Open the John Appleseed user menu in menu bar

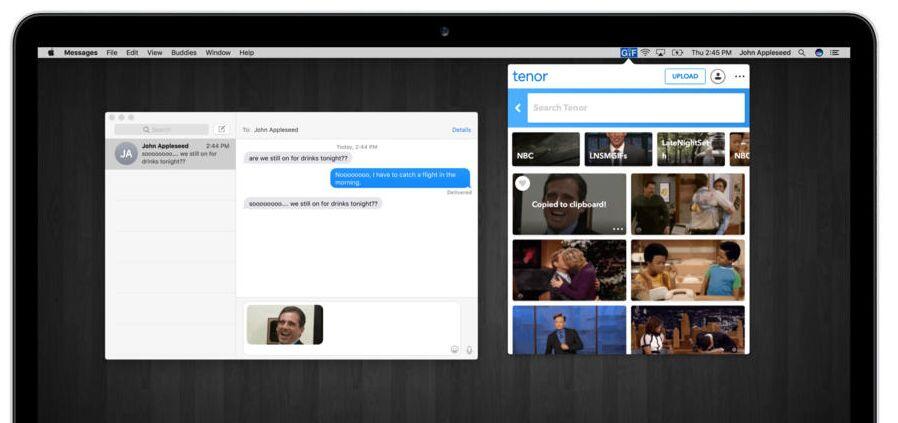click(x=764, y=52)
